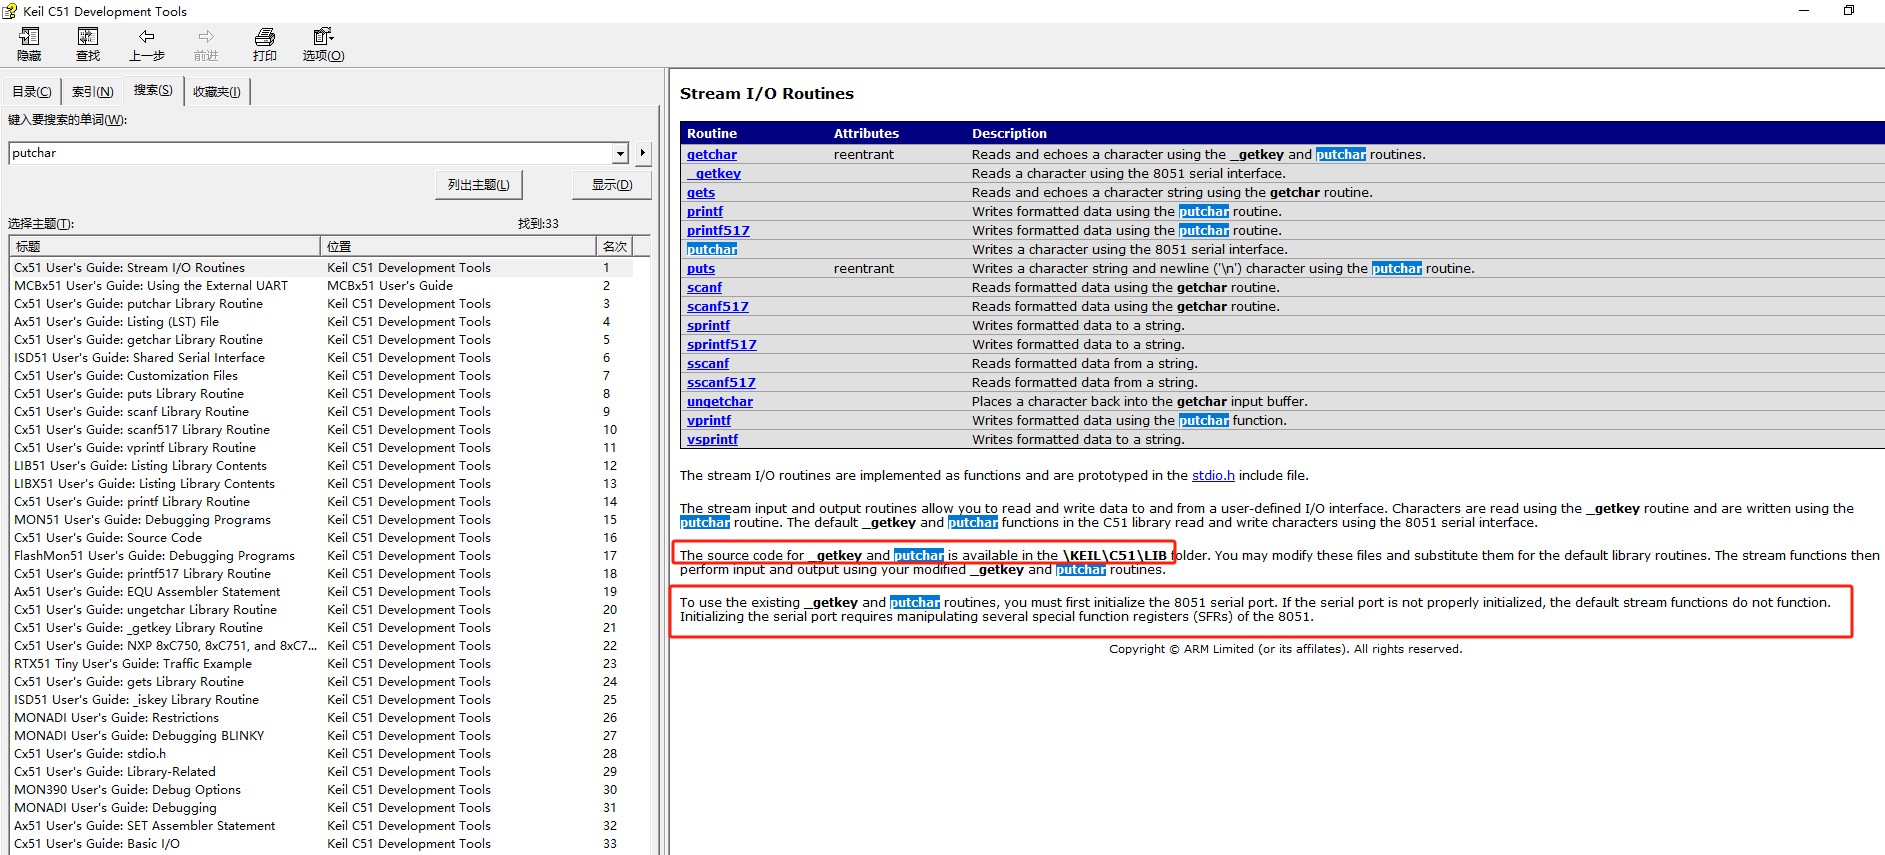
Task: Click the Print (打印) toolbar icon
Action: click(265, 37)
